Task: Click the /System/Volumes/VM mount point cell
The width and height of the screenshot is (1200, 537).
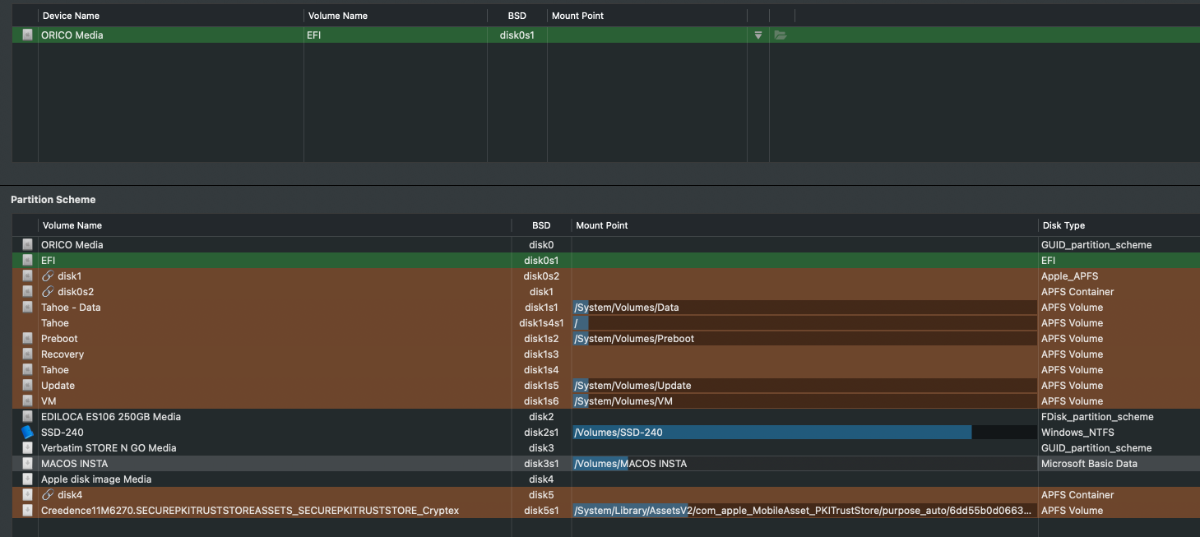Action: [632, 402]
